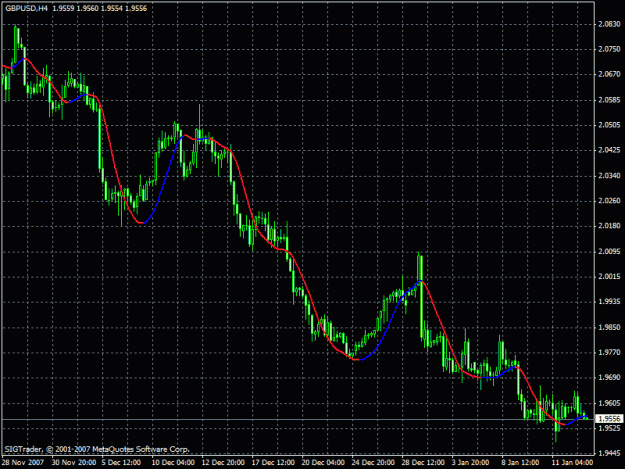Screen dimensions: 625x469
Task: Click the 28 Nov 2007 date label
Action: (x=23, y=463)
